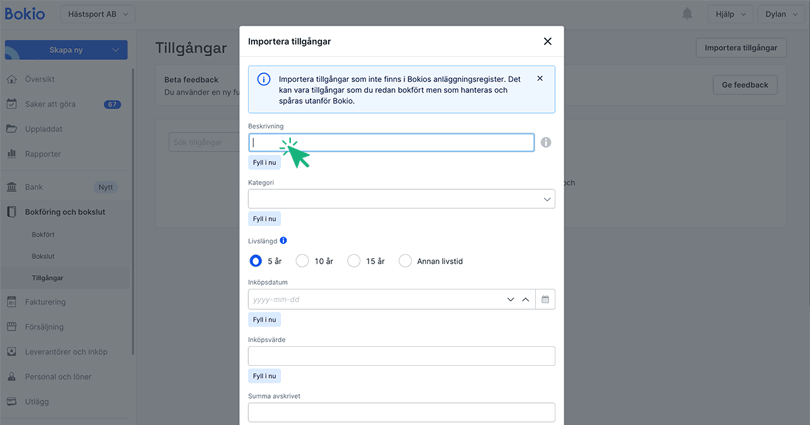Open Rapporter in the sidebar

coord(43,154)
